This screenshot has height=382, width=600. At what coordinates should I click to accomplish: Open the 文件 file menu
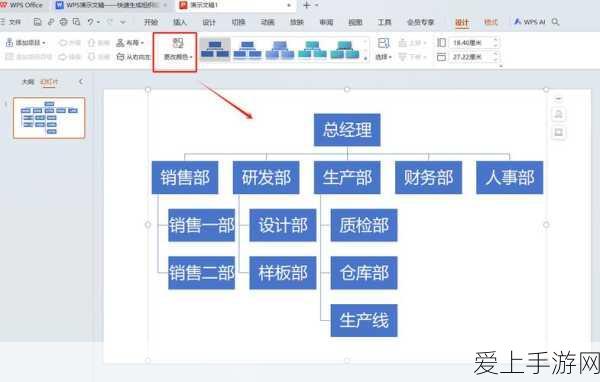tap(11, 22)
